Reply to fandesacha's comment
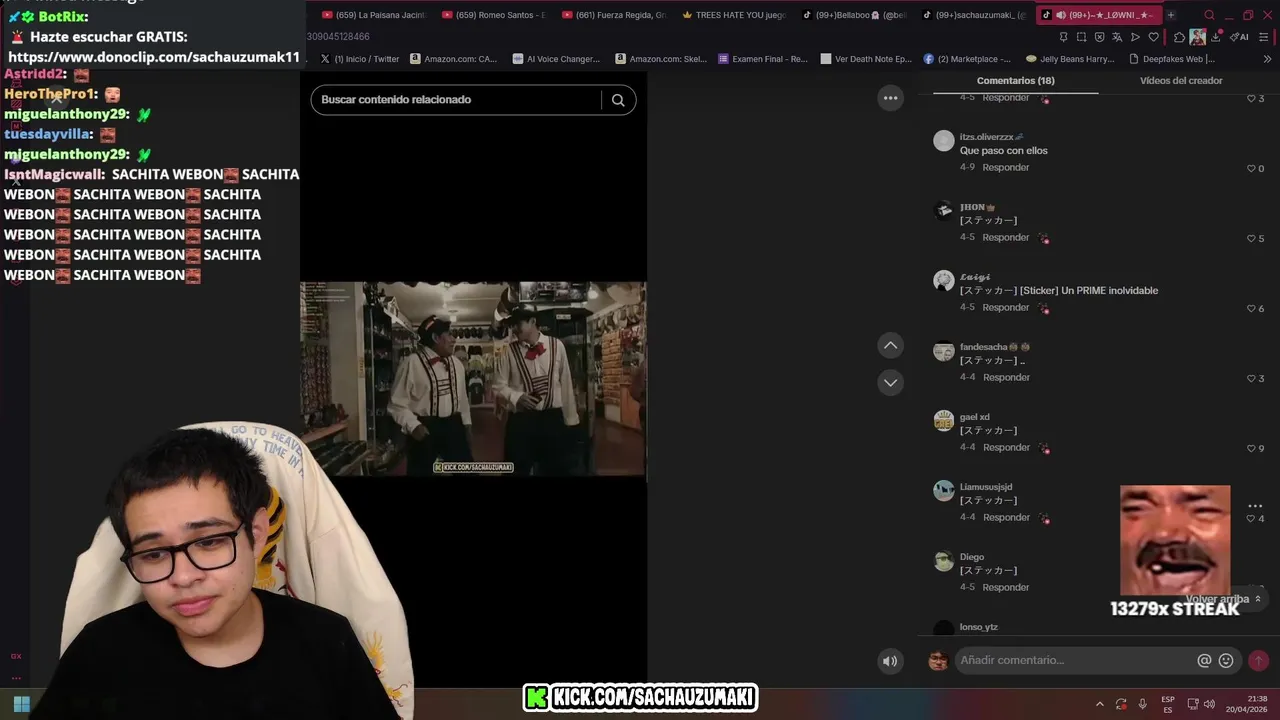The image size is (1280, 720). click(x=1005, y=378)
